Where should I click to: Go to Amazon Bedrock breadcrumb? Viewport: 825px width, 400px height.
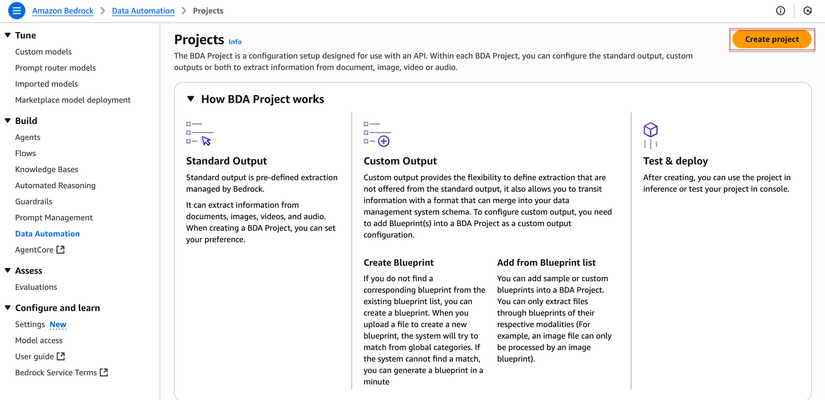[63, 11]
